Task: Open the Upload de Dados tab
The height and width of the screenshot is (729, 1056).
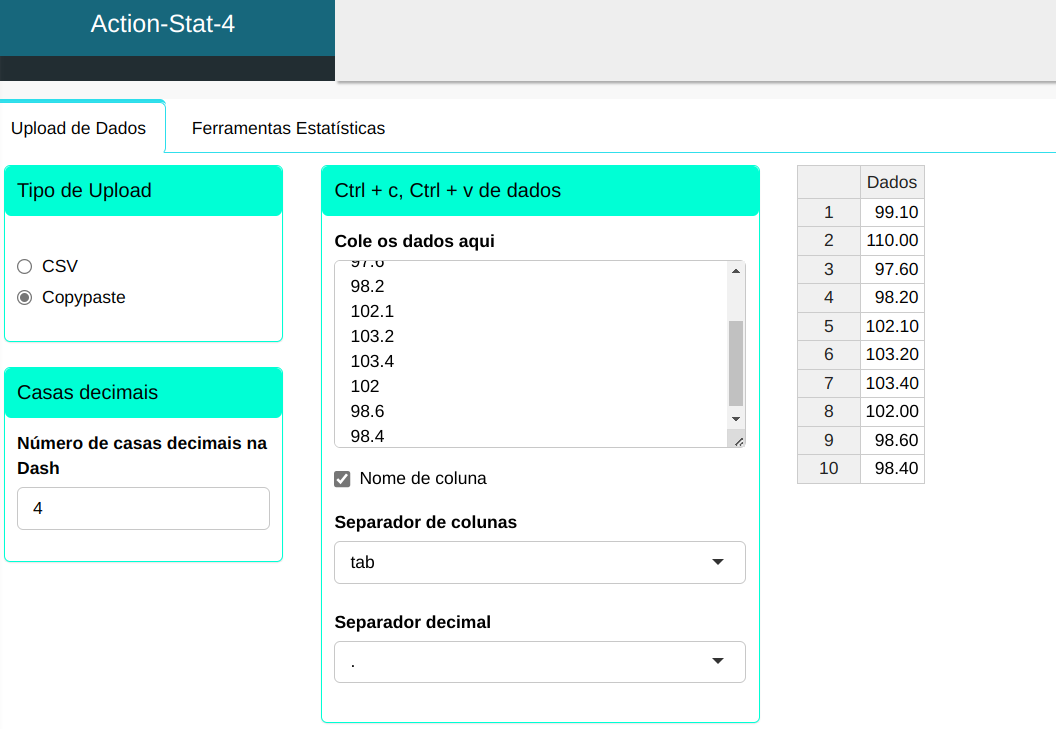Action: click(78, 128)
